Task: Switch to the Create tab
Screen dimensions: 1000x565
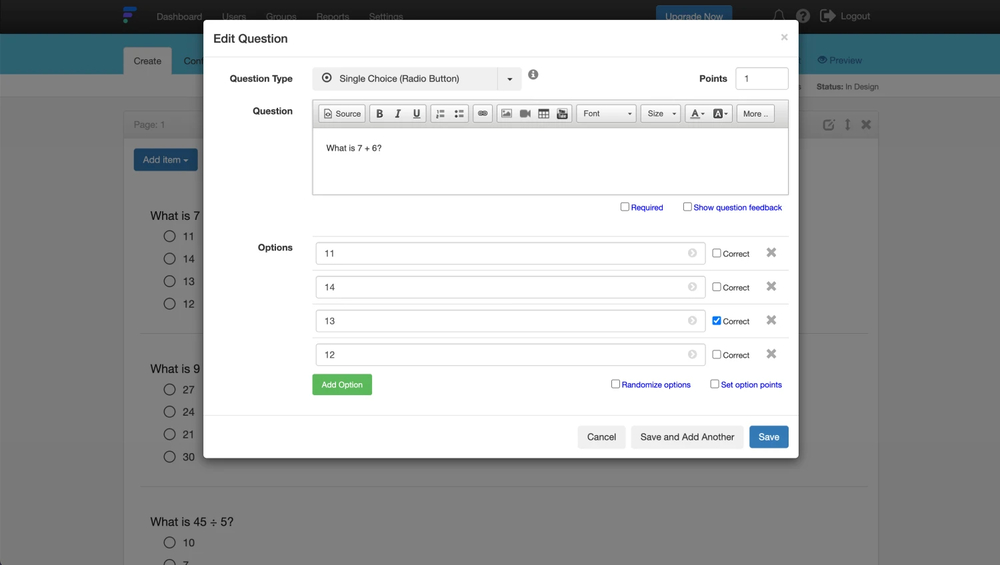Action: (x=147, y=61)
